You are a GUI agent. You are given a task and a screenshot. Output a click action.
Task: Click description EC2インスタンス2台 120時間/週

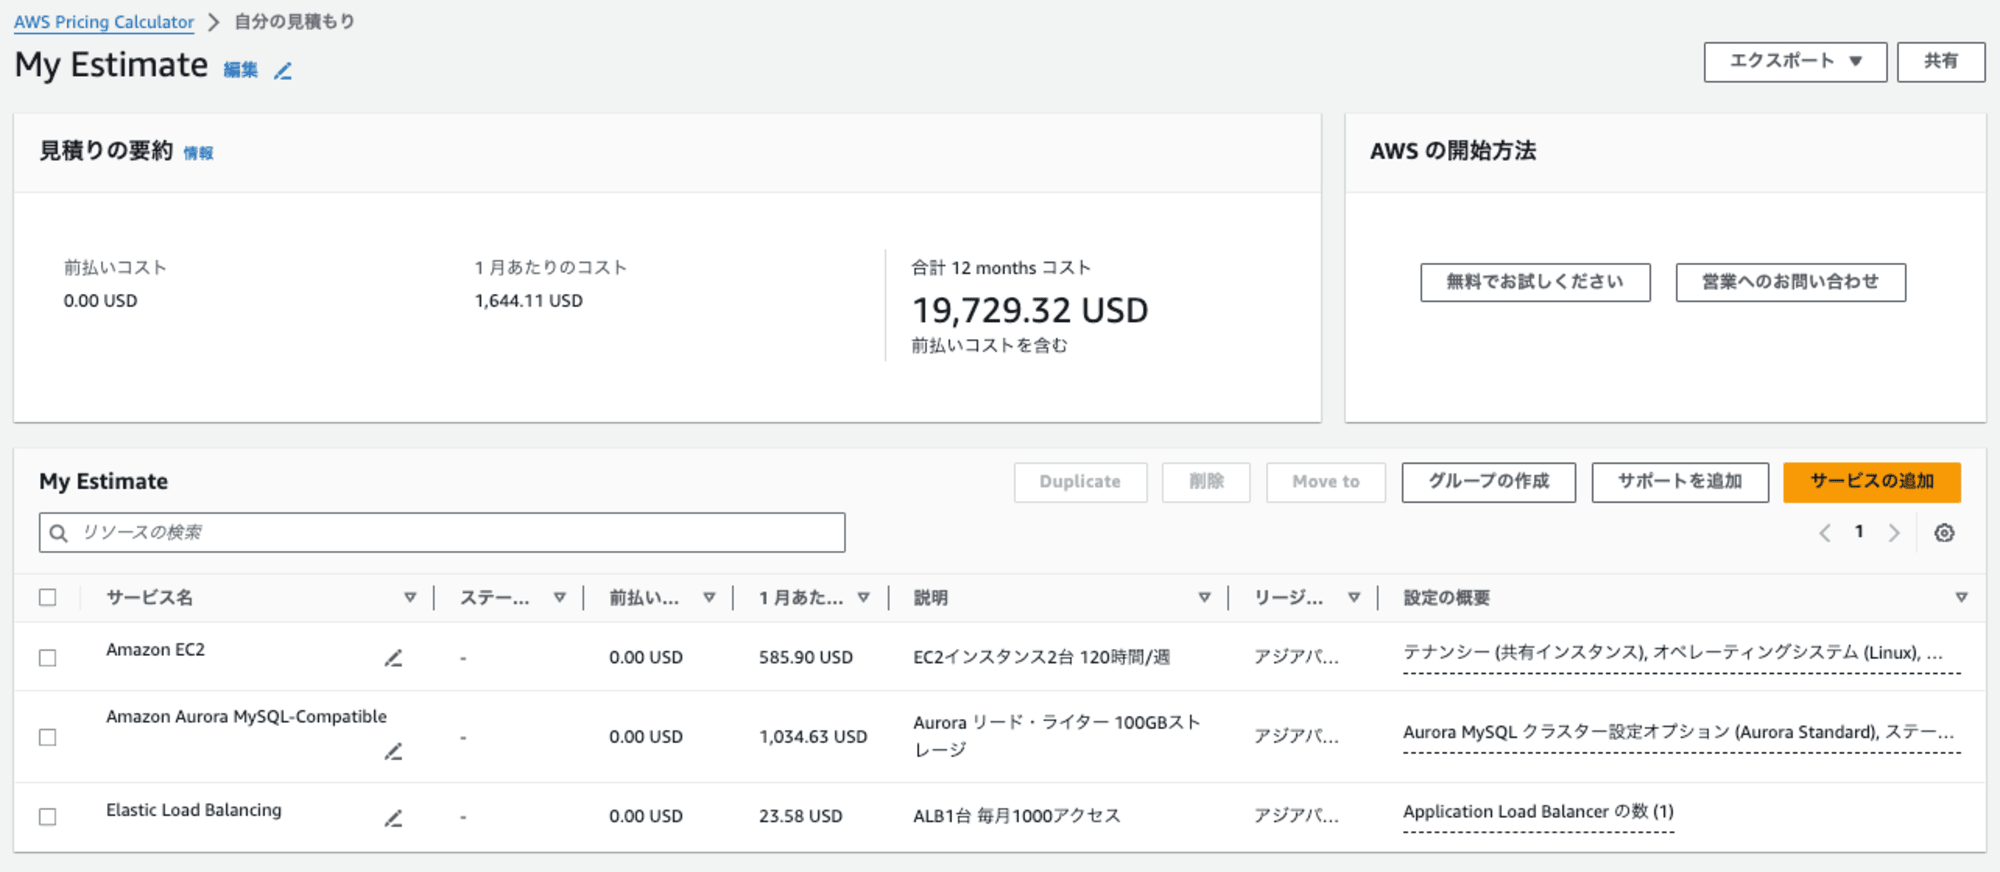(1041, 657)
